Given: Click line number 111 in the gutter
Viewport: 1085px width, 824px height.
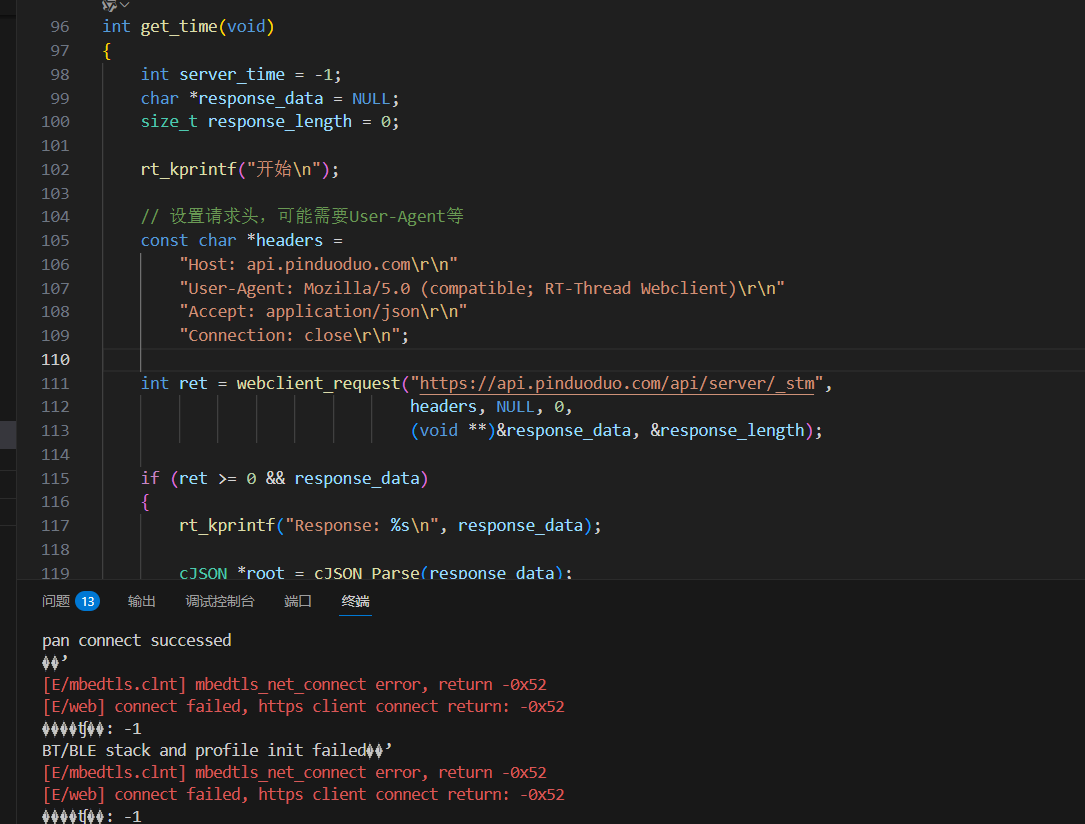Looking at the screenshot, I should pos(56,384).
